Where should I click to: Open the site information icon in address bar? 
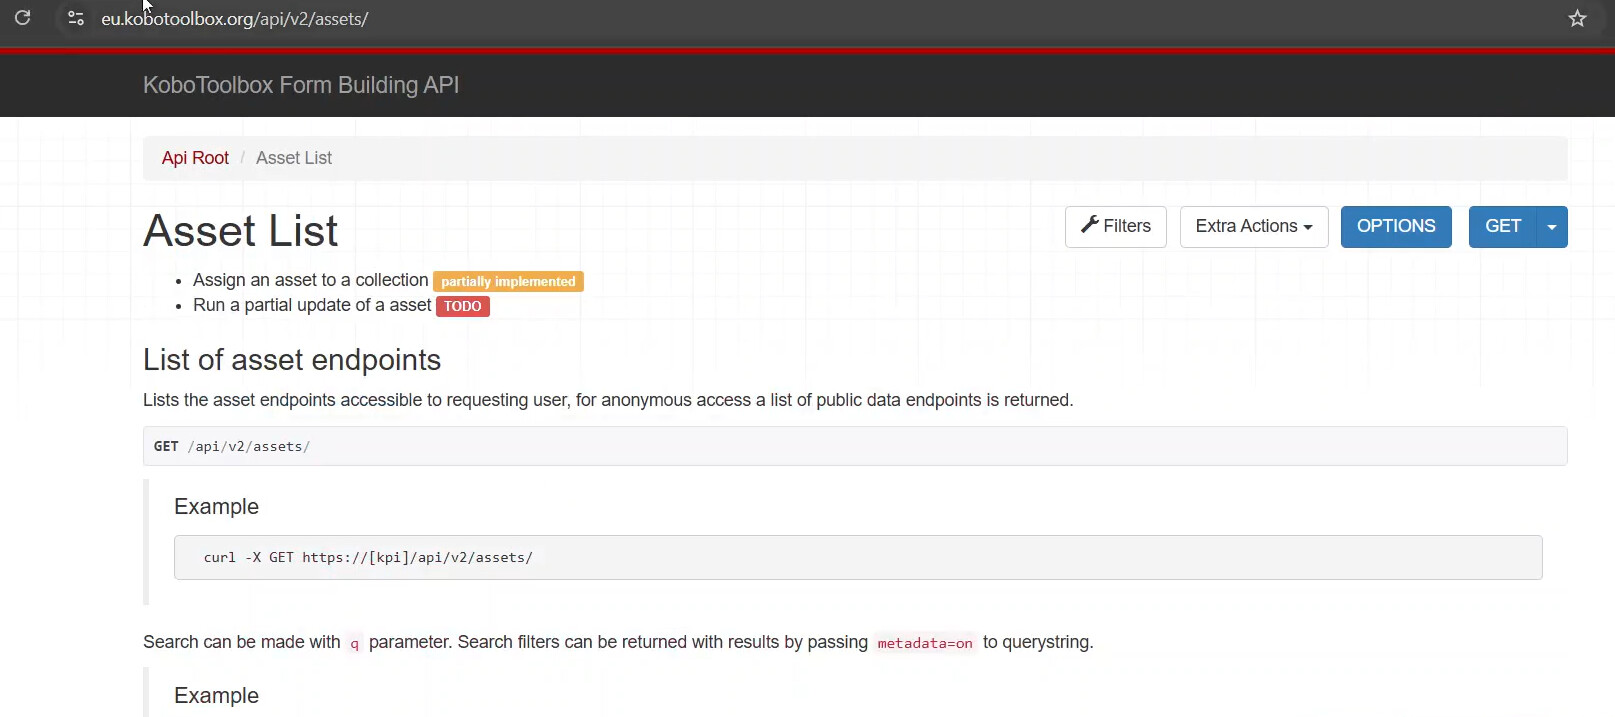point(75,18)
